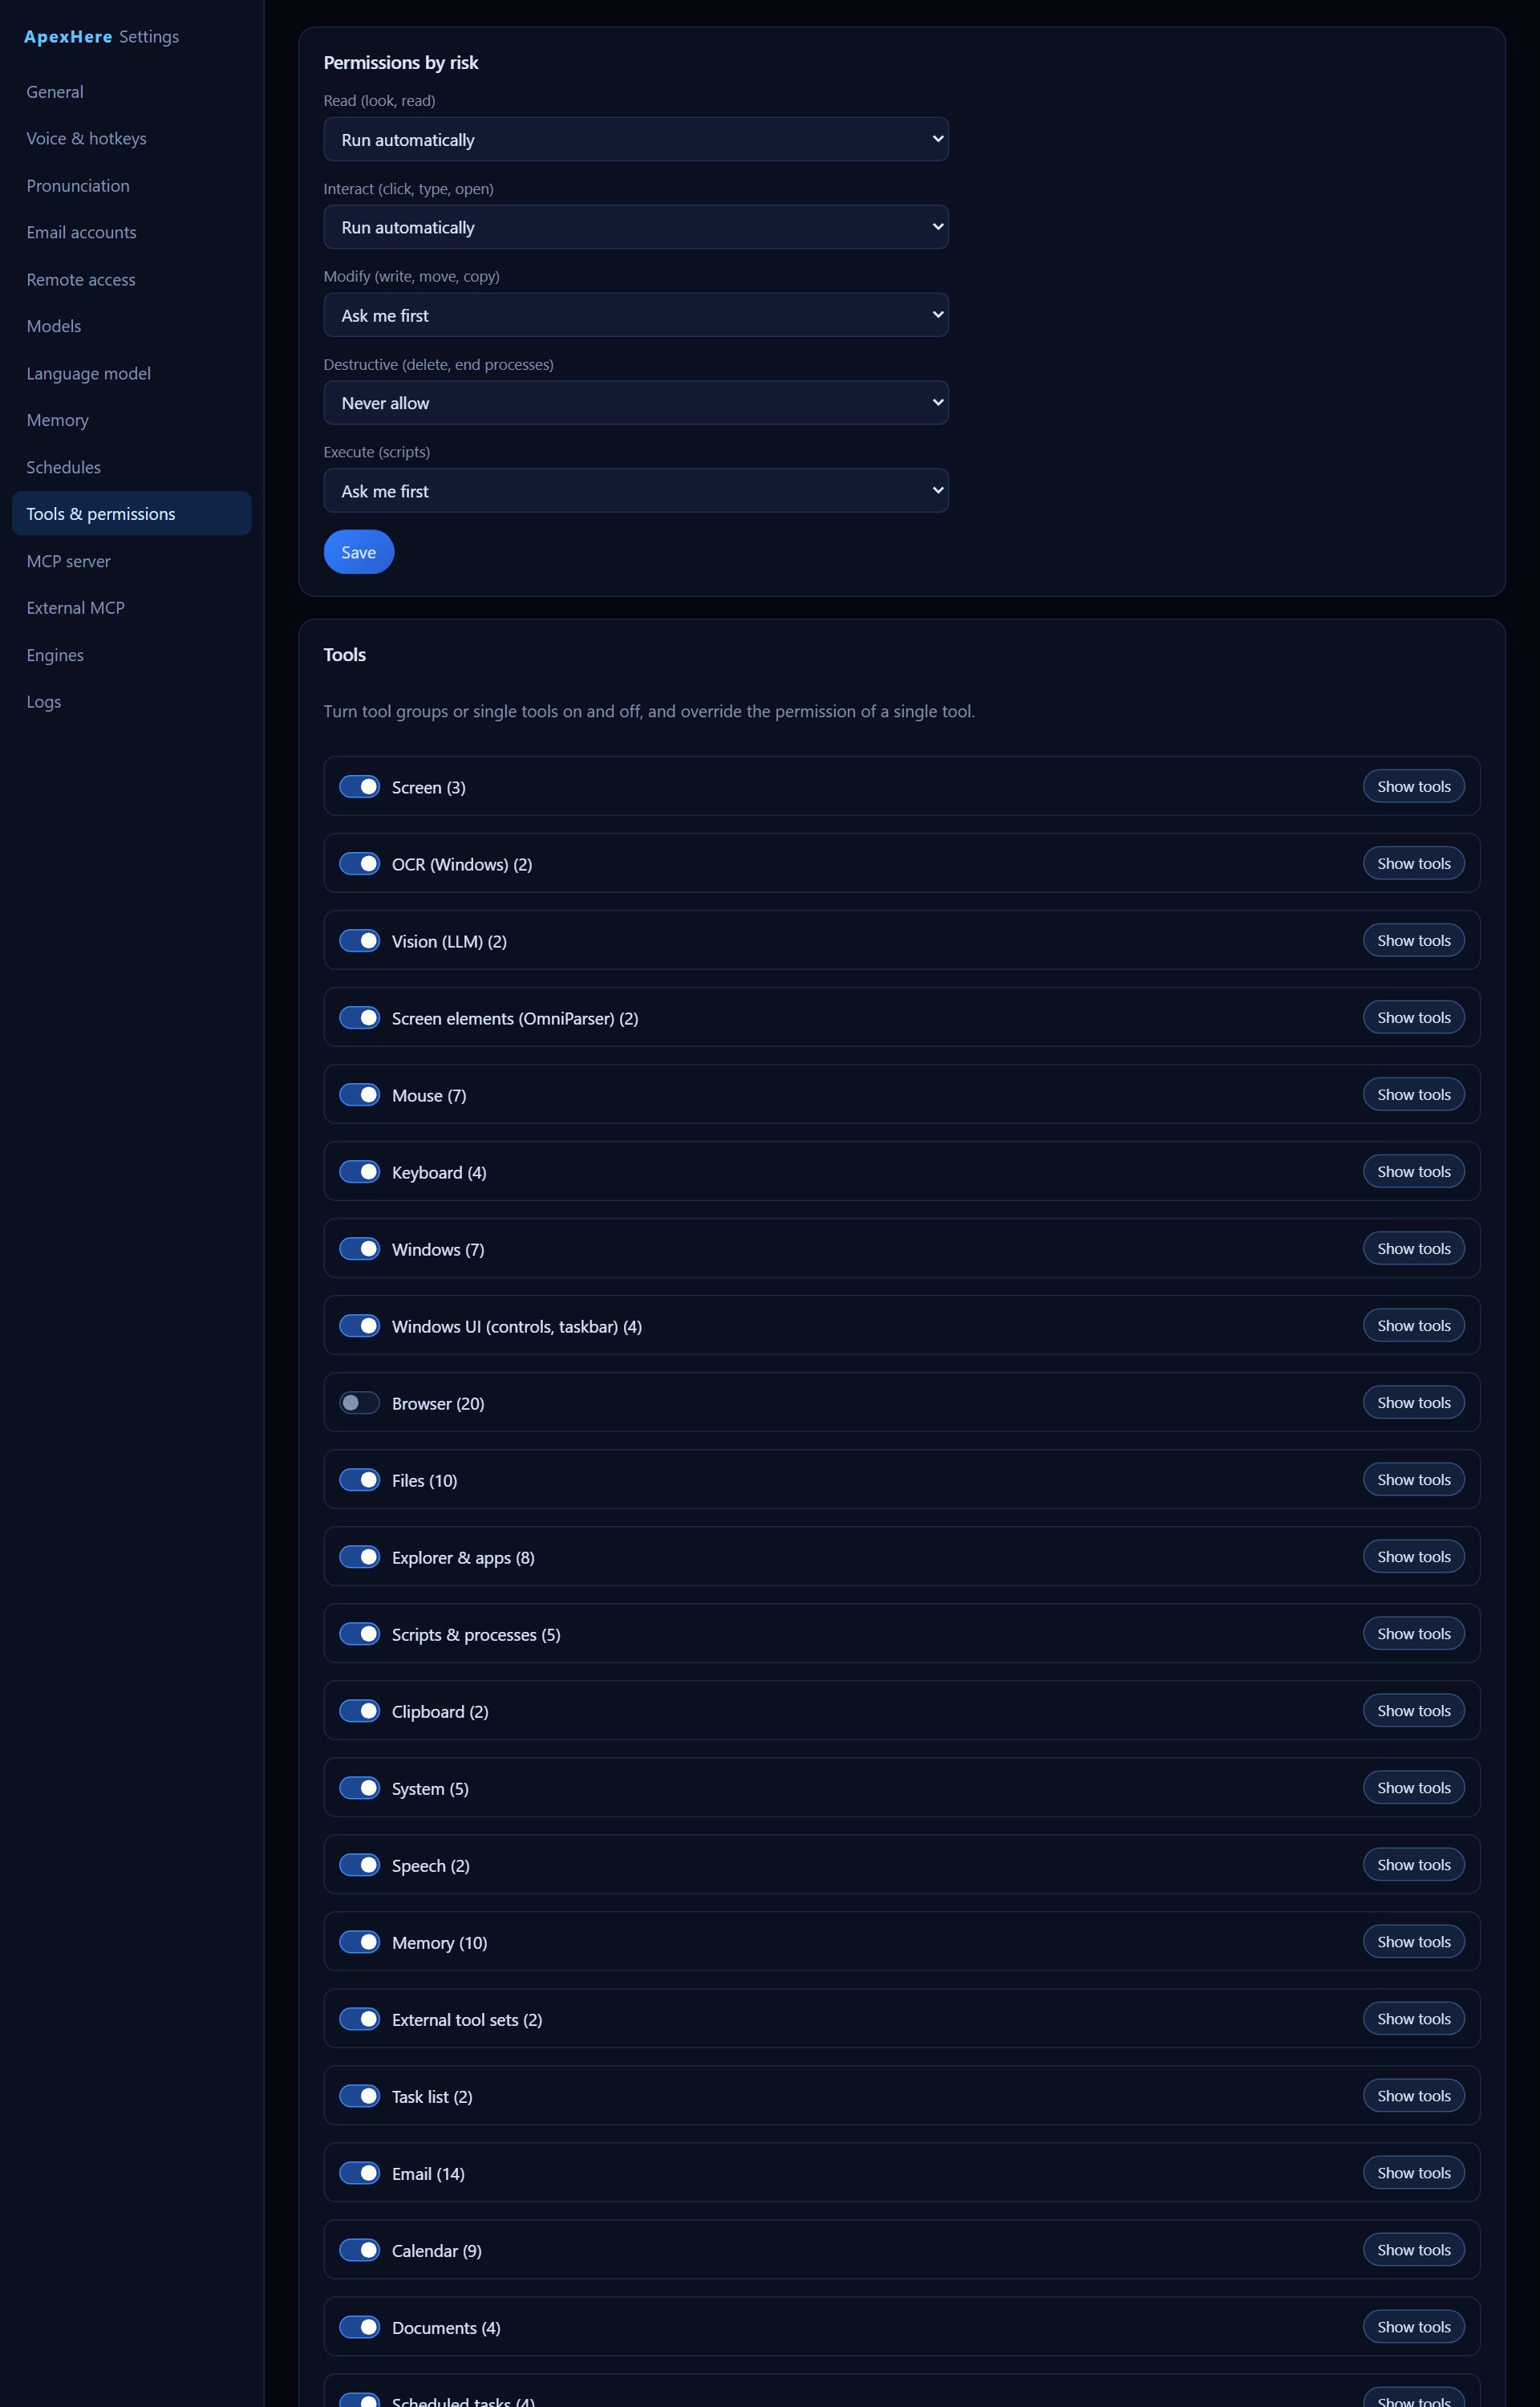
Task: Show tools for the Memory (10) group
Action: tap(1413, 1942)
